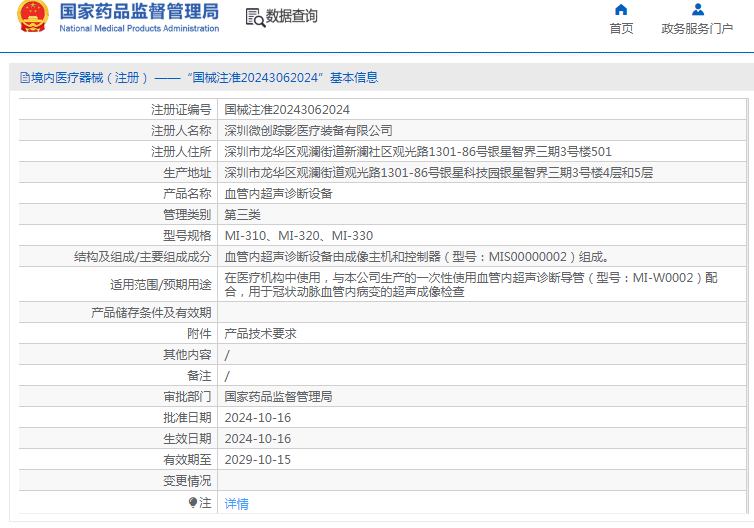This screenshot has width=754, height=528.
Task: Click the 数据查询 heading text
Action: point(292,16)
